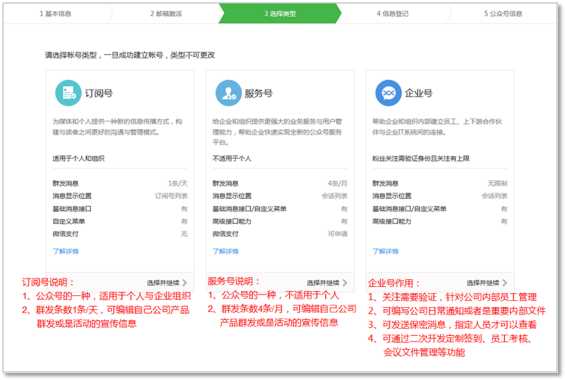Screen dimensions: 565x380
Task: Click 群发消息 row in 企业号 card
Action: pyautogui.click(x=440, y=183)
